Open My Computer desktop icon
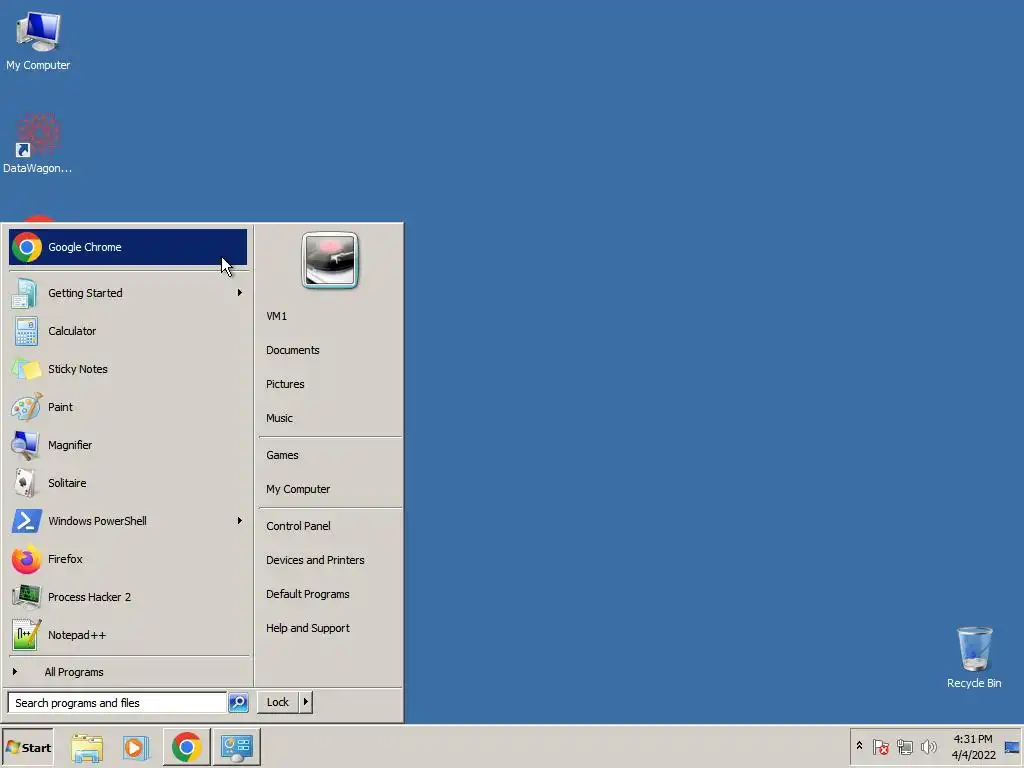 pyautogui.click(x=38, y=40)
